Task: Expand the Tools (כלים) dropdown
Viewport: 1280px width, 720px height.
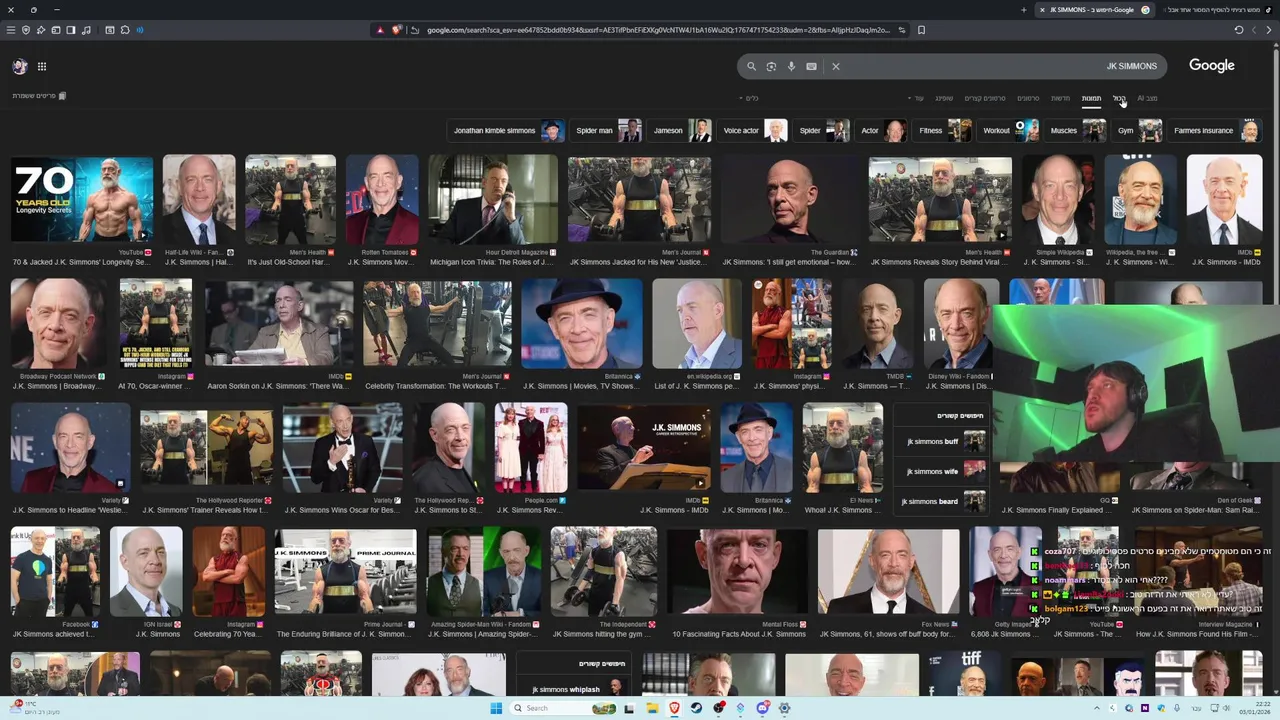Action: [x=749, y=98]
